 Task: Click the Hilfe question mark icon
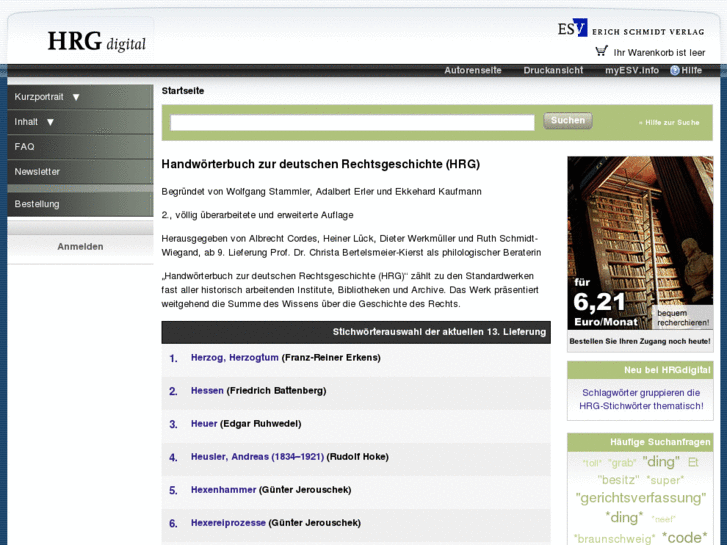[x=675, y=71]
